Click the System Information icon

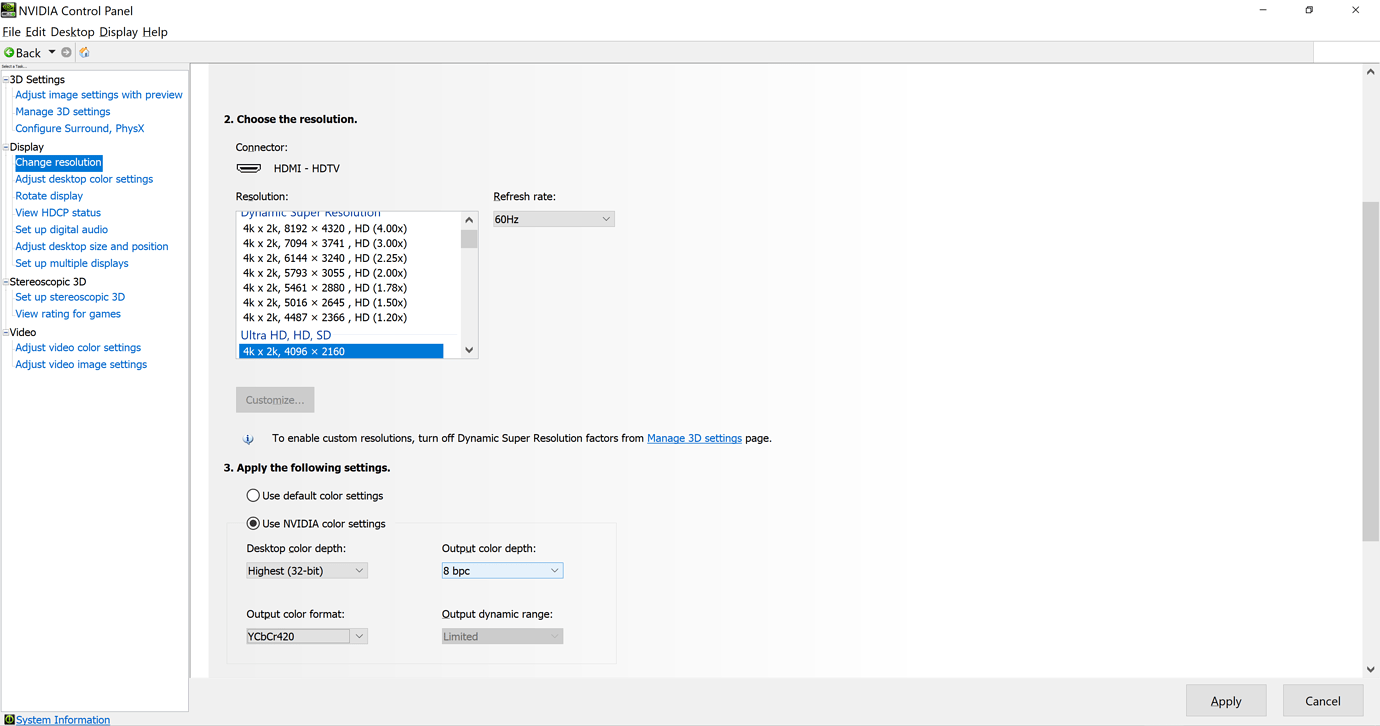(9, 719)
